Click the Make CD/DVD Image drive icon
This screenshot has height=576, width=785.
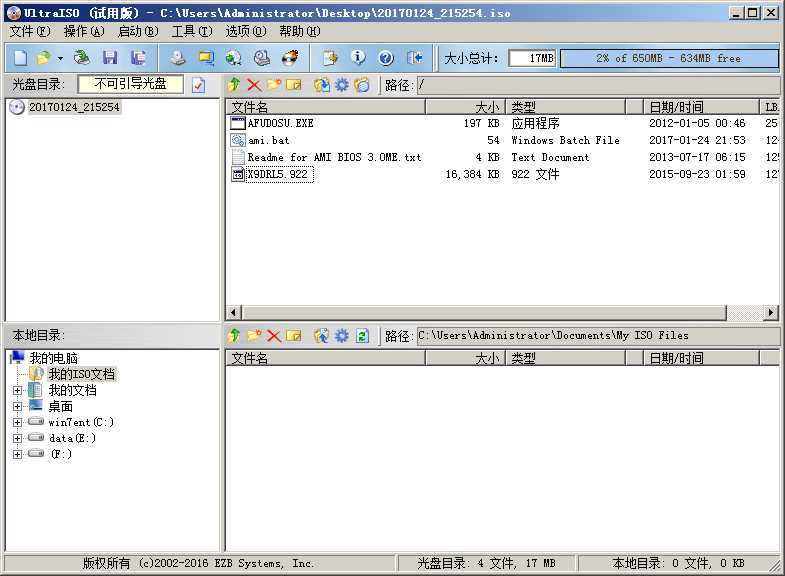(177, 58)
